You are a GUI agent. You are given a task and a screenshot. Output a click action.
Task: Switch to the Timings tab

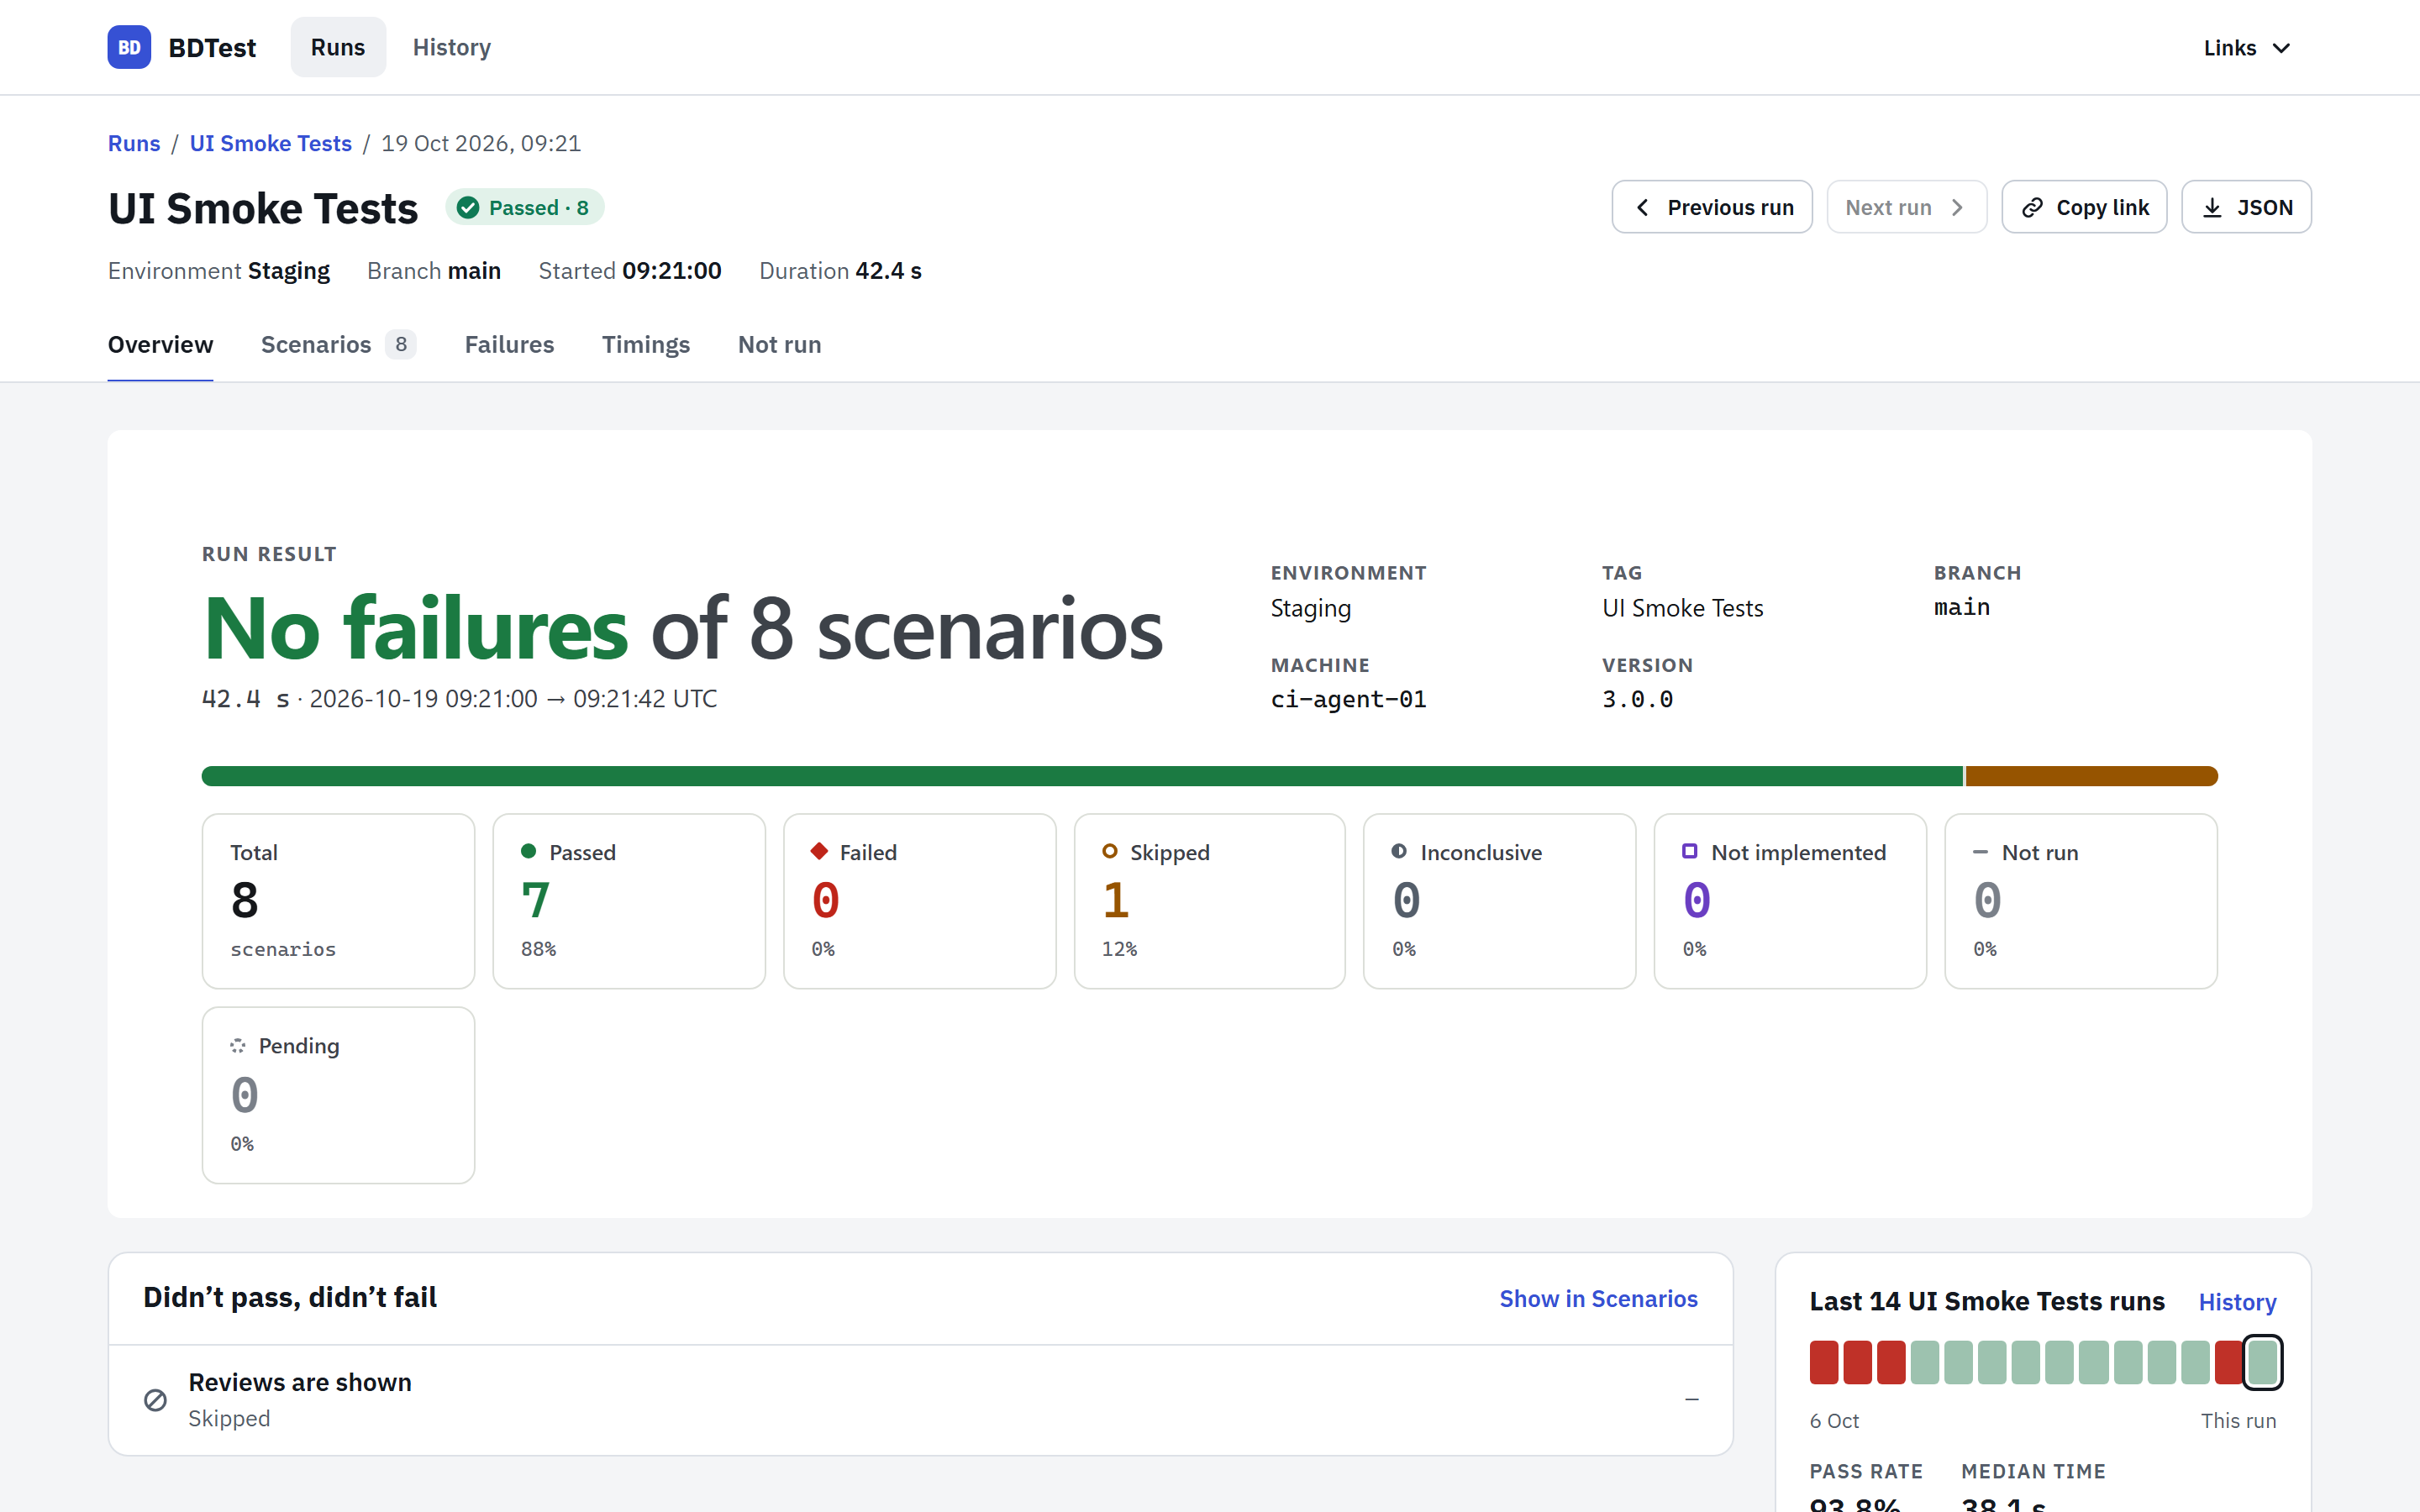point(646,344)
